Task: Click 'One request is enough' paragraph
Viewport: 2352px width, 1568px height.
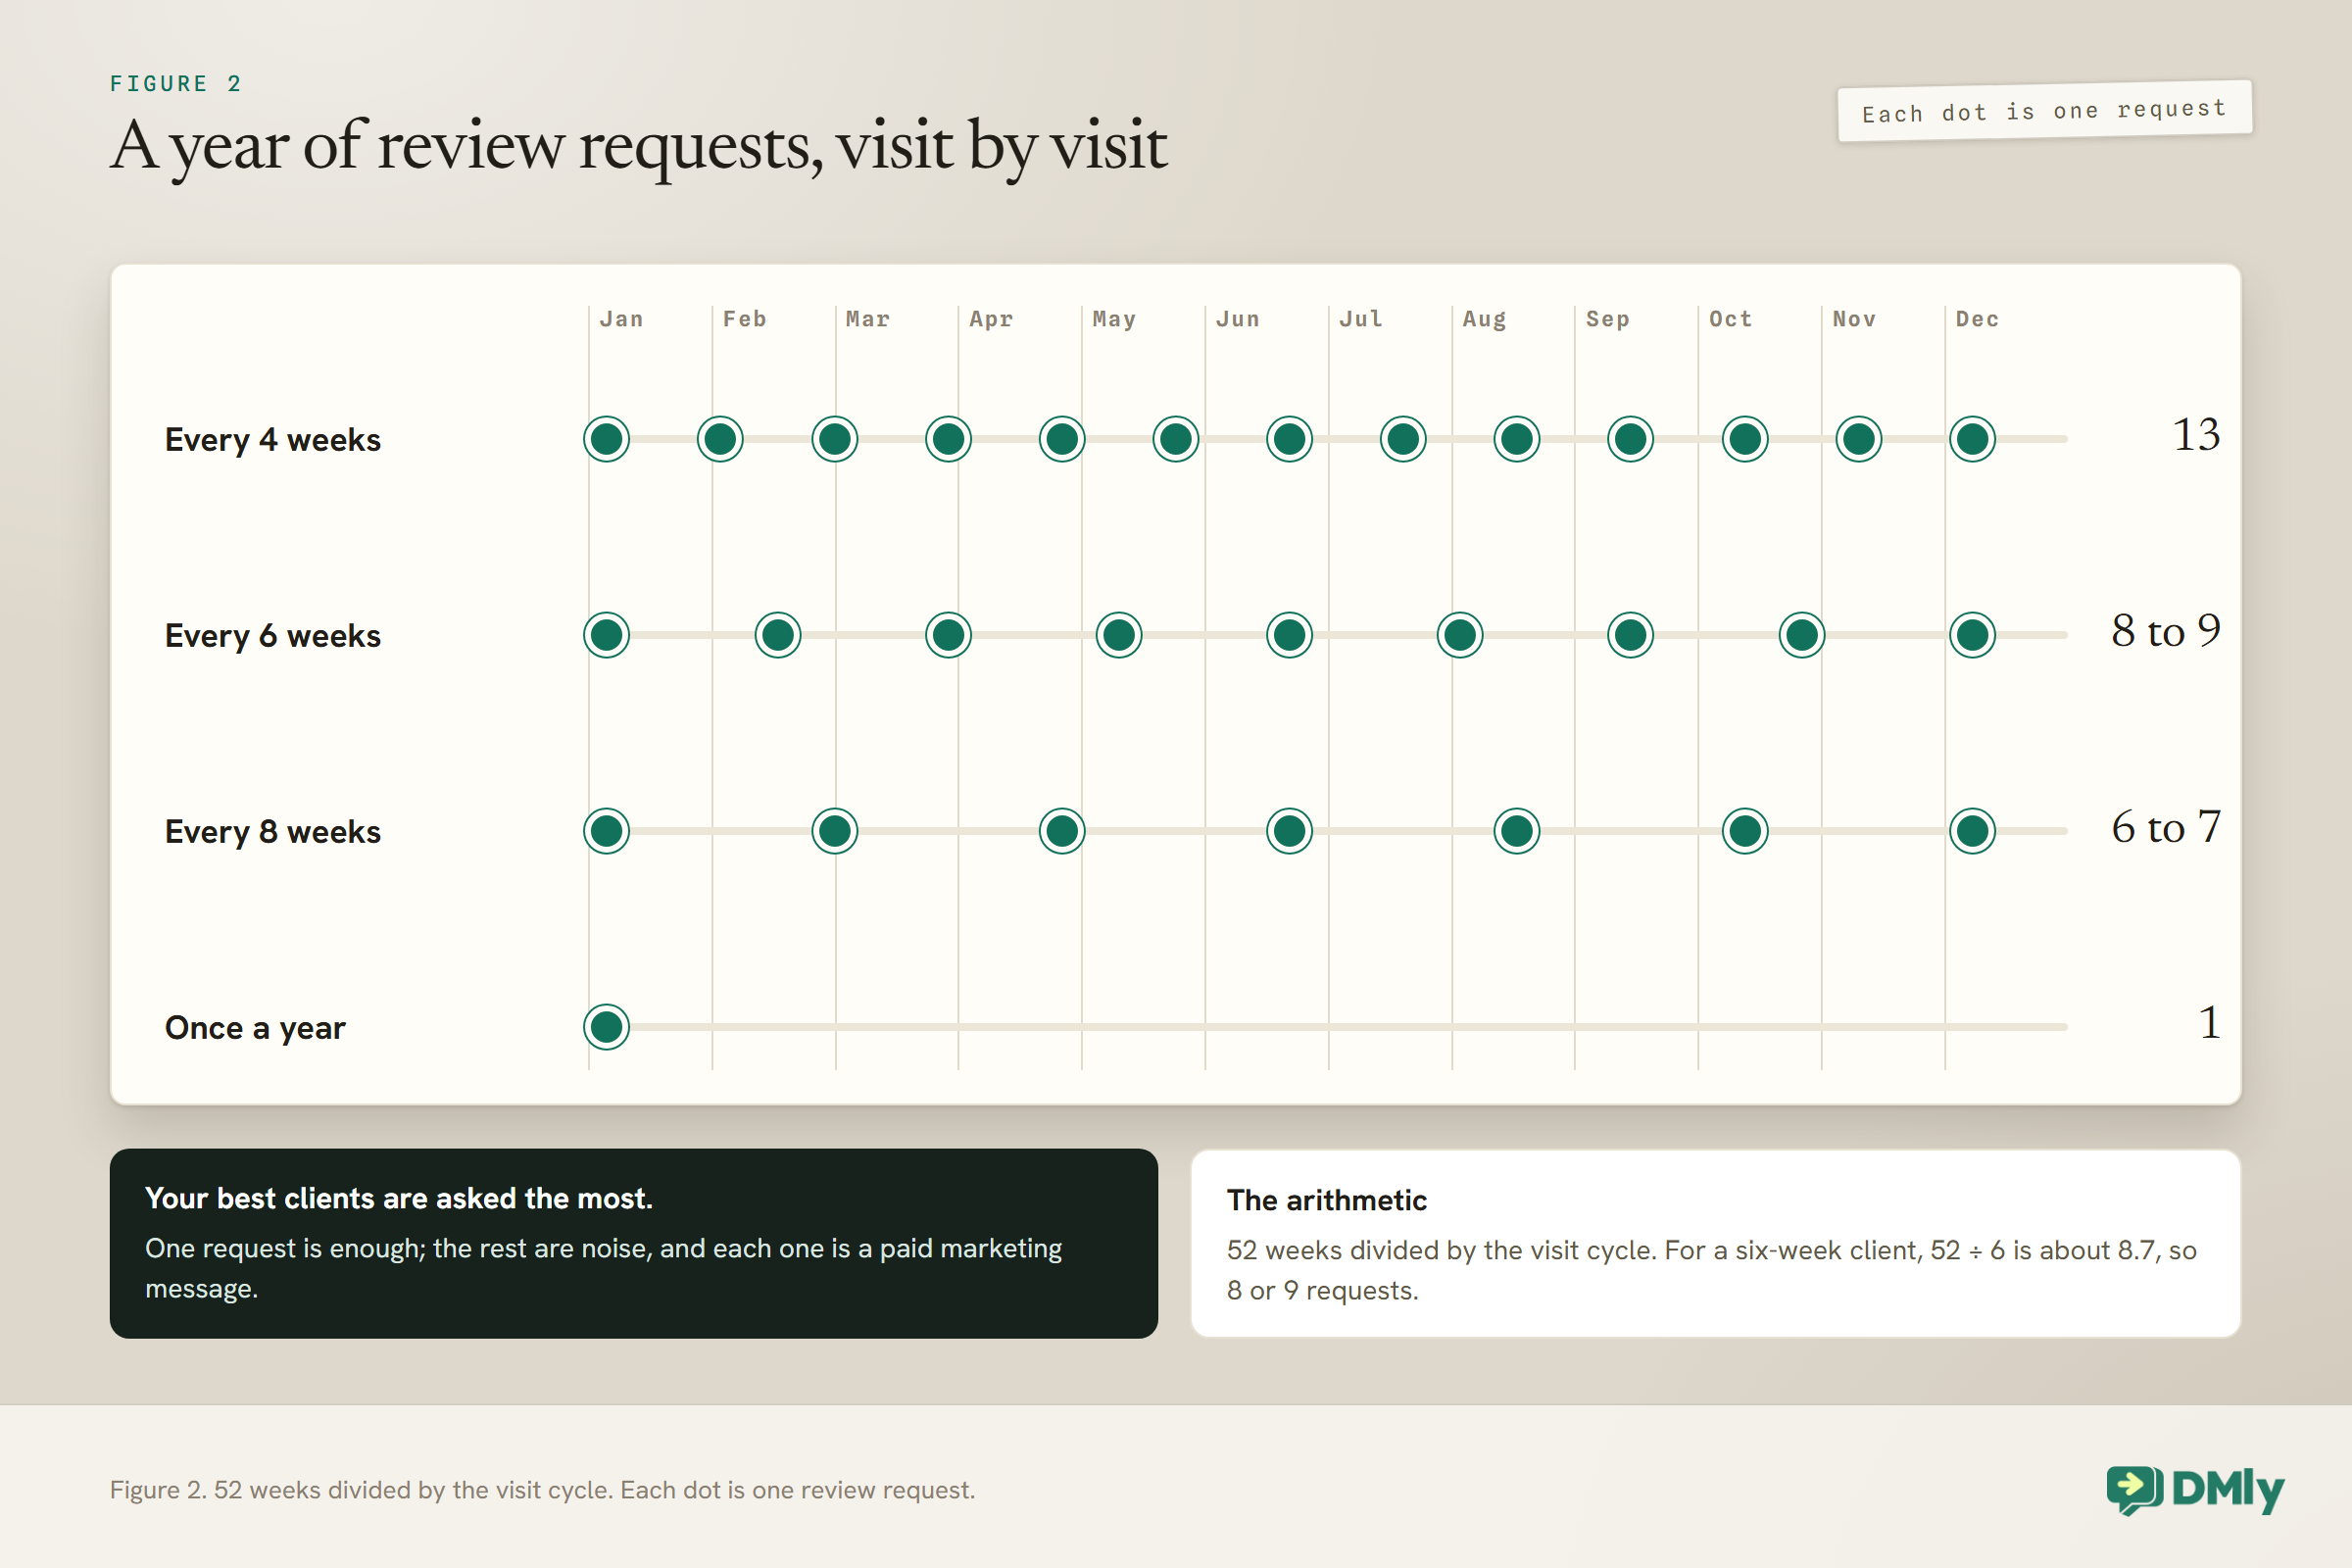Action: (604, 1268)
